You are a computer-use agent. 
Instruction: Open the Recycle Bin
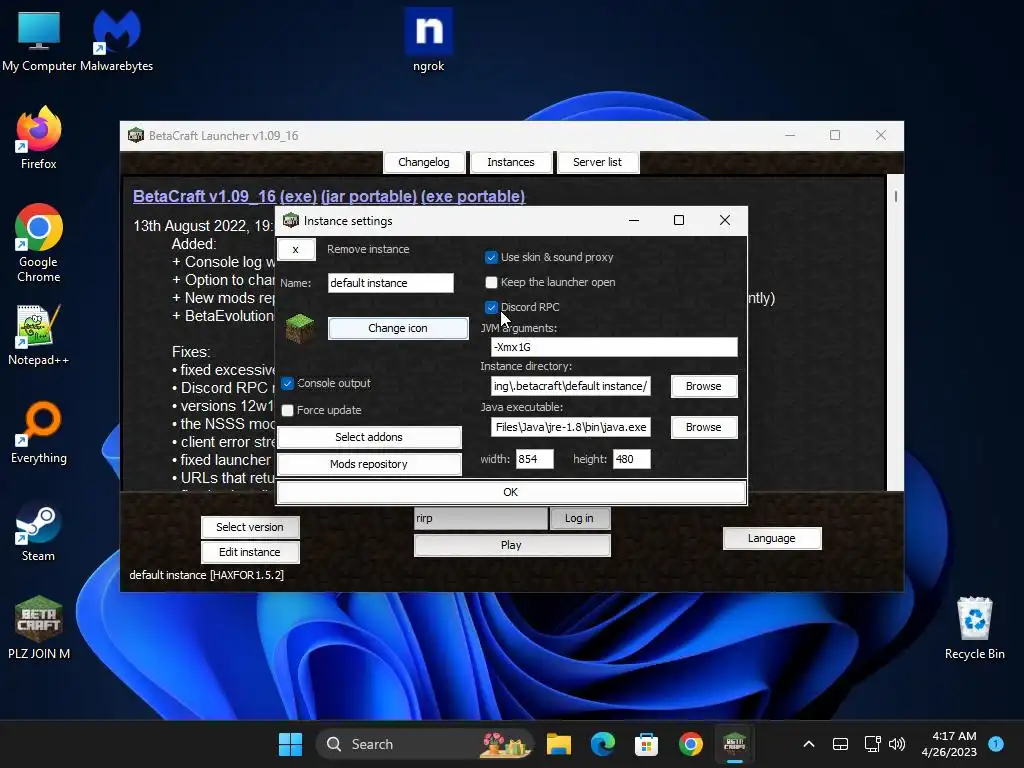(974, 628)
